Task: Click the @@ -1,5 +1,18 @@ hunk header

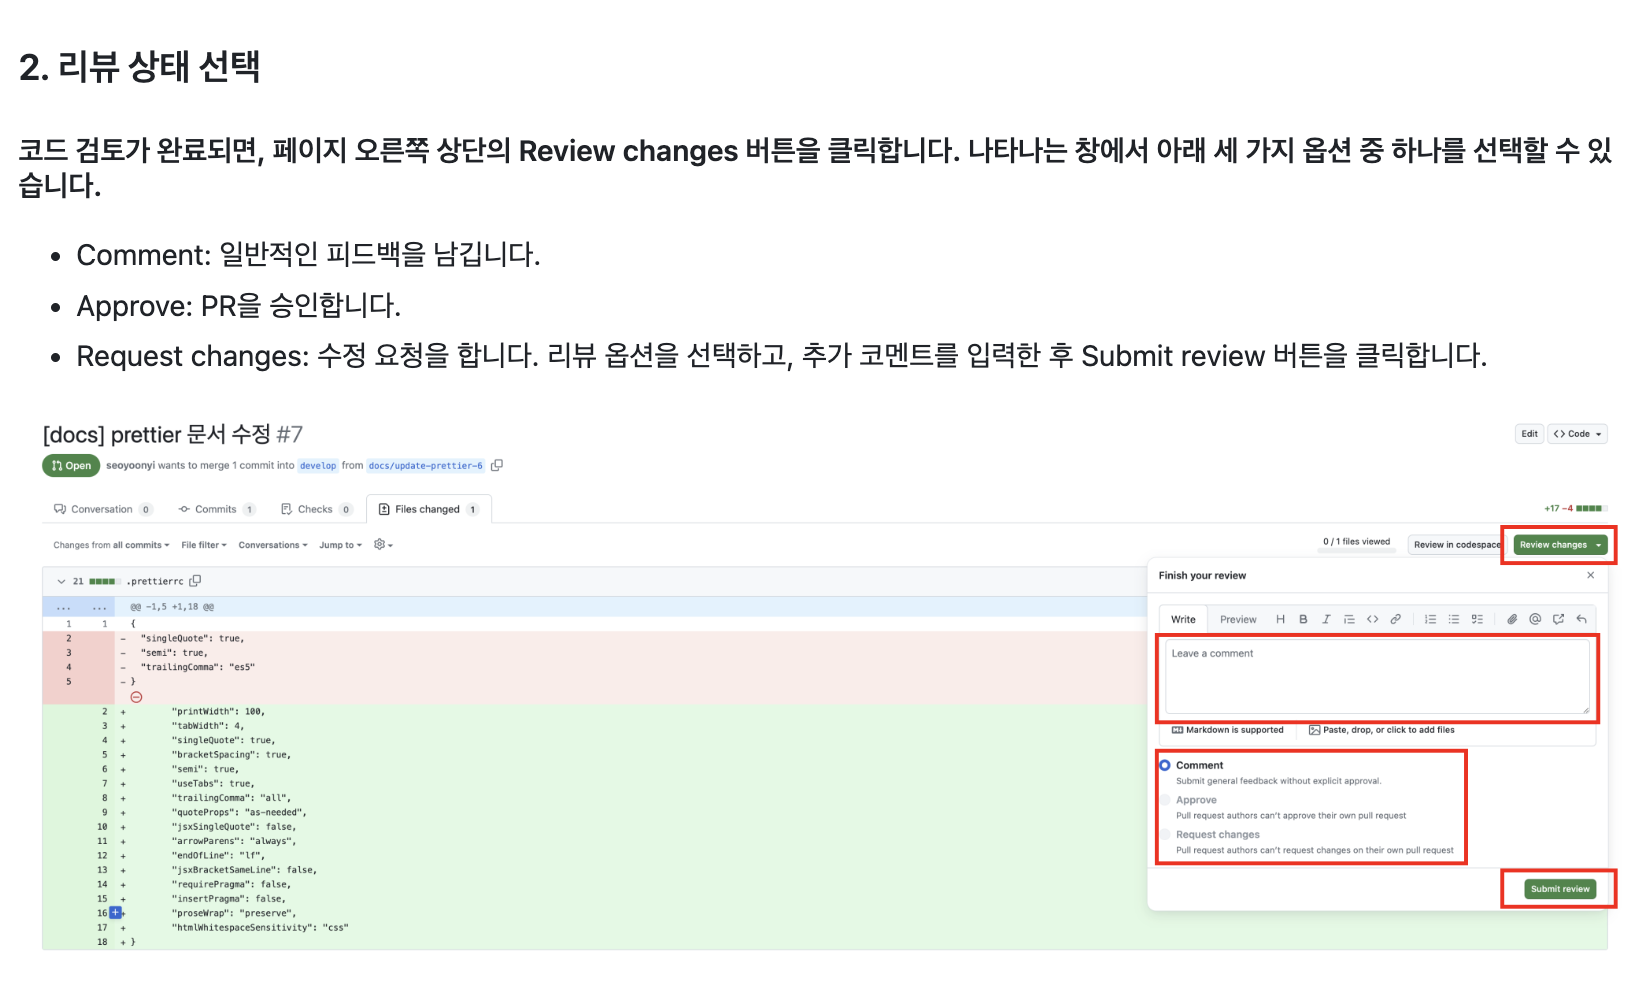Action: (x=172, y=607)
